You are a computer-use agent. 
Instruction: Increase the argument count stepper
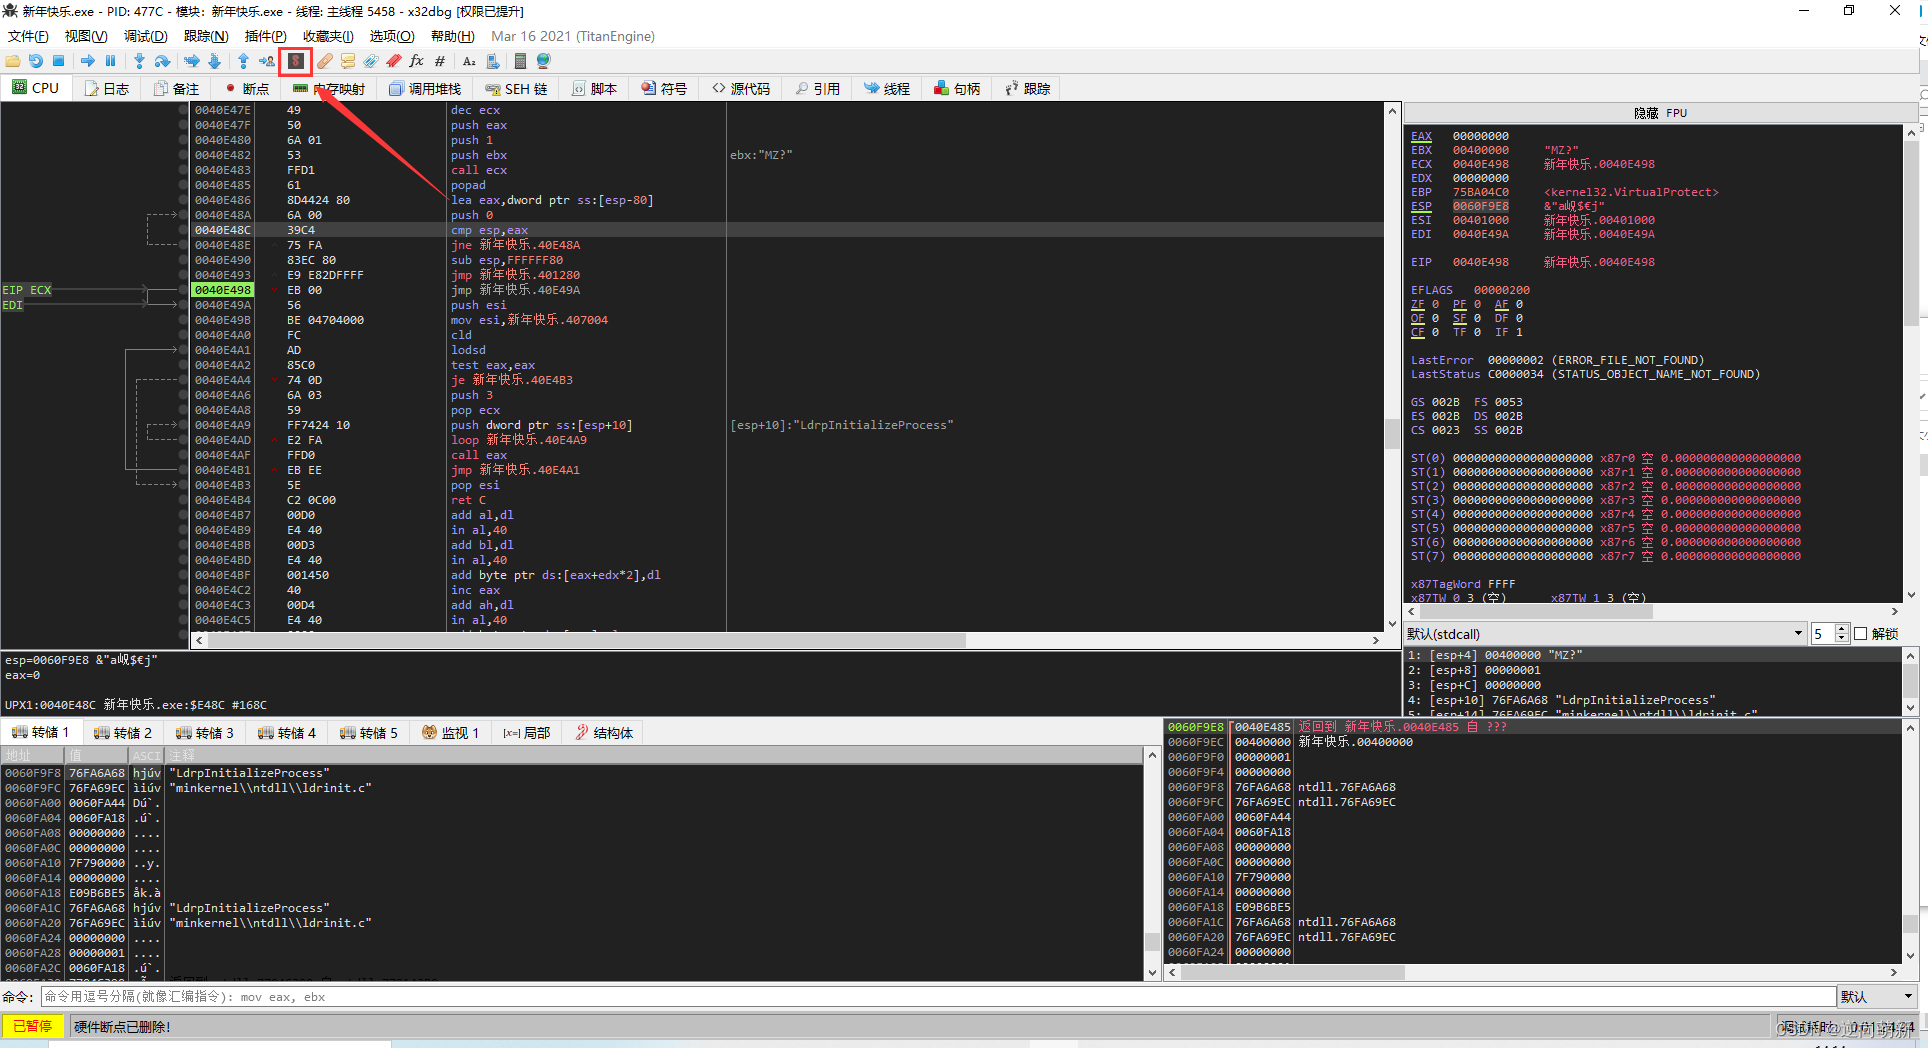click(1841, 629)
